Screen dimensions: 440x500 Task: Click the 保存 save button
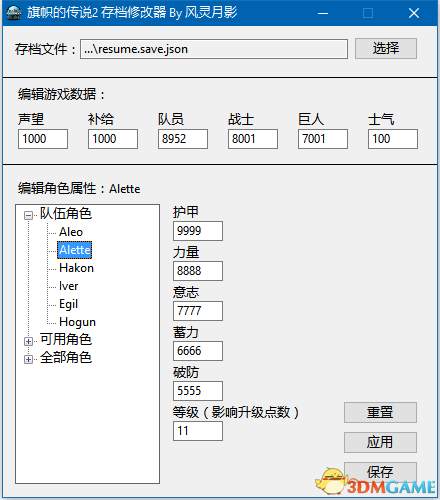tap(380, 472)
